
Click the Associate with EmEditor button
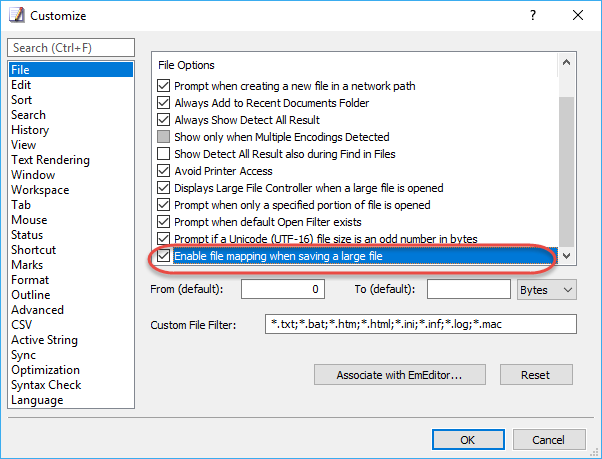[400, 375]
